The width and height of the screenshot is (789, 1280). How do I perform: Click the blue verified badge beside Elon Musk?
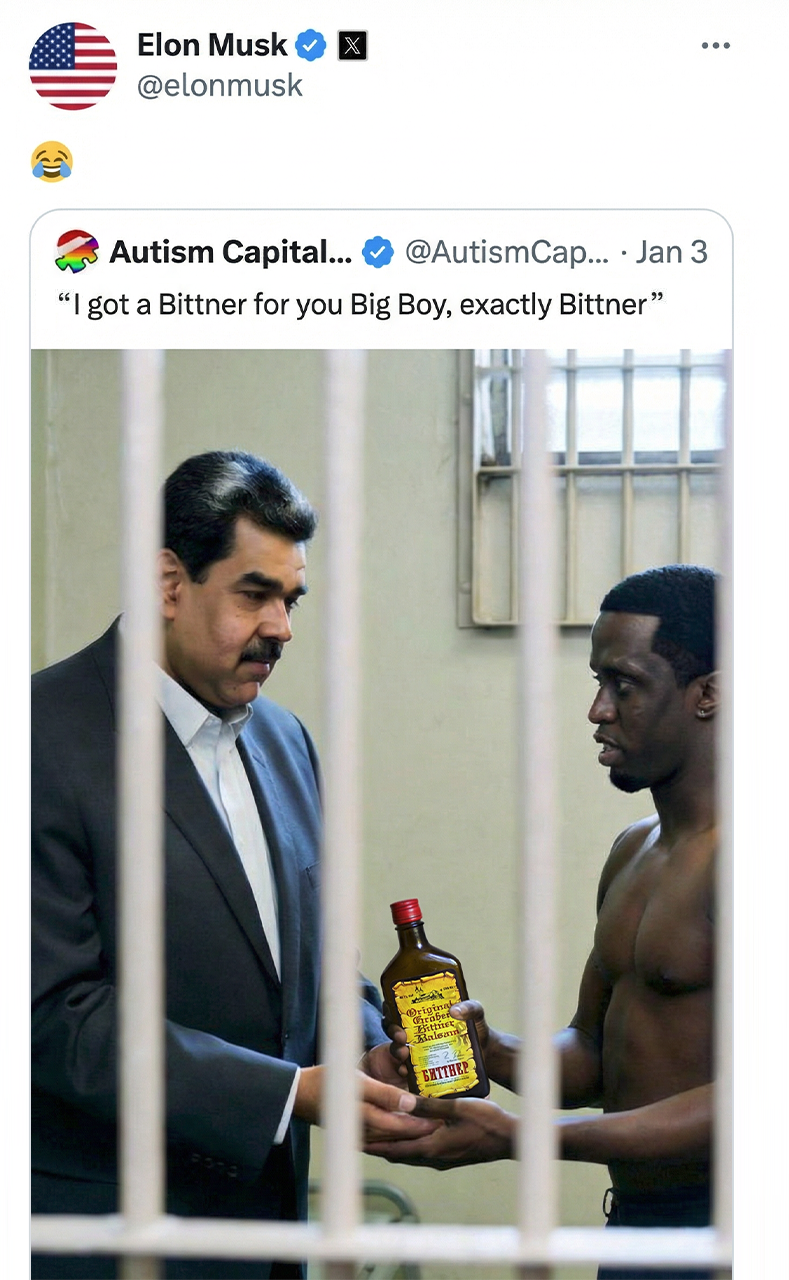(311, 45)
